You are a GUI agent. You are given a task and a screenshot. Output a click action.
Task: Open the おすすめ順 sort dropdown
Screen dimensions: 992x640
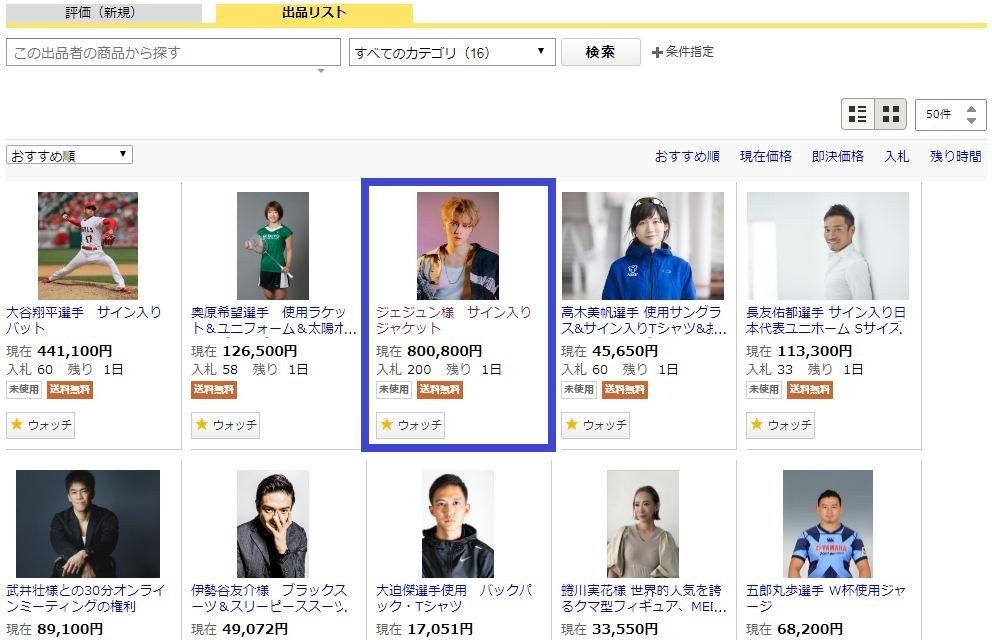[69, 155]
